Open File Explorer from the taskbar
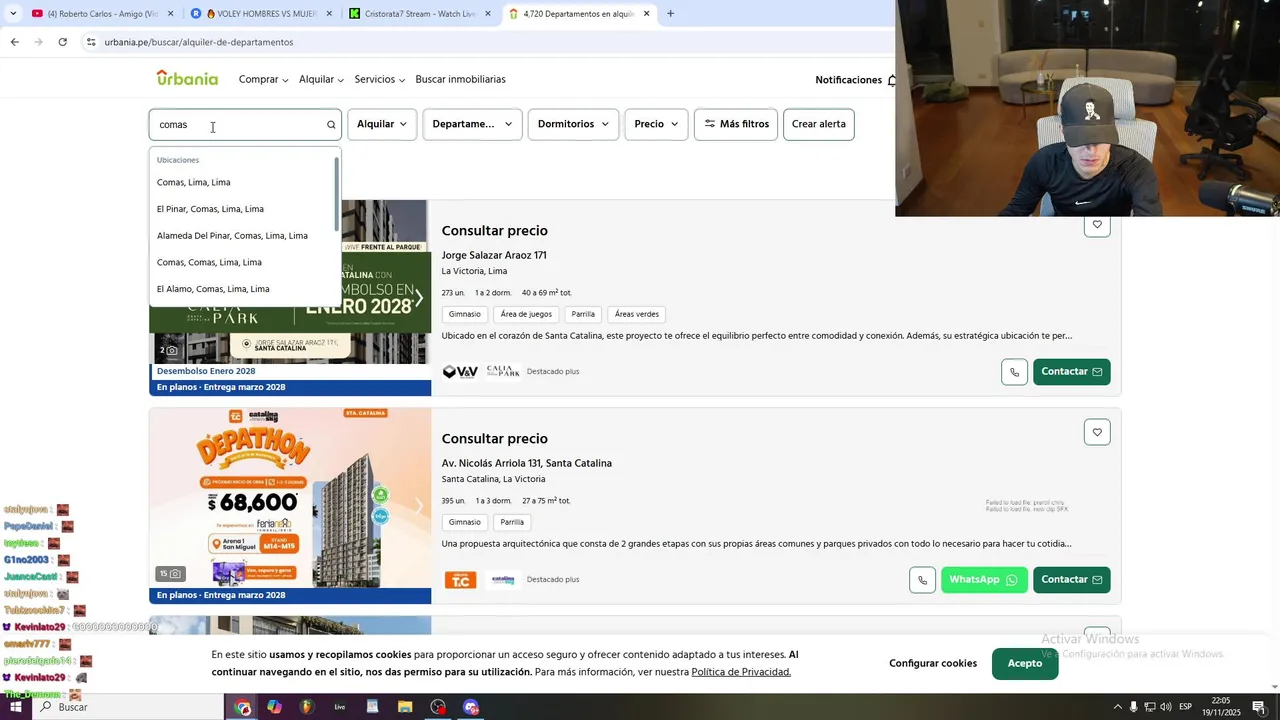 405,707
